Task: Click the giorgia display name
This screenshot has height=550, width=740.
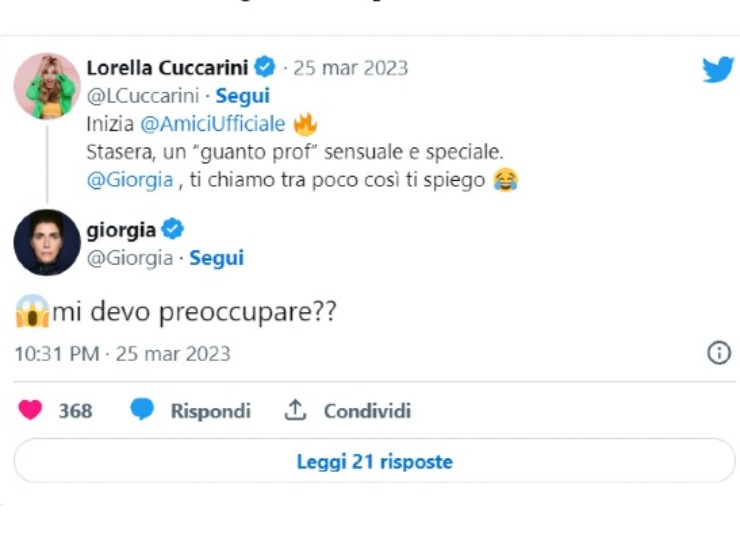Action: coord(121,231)
